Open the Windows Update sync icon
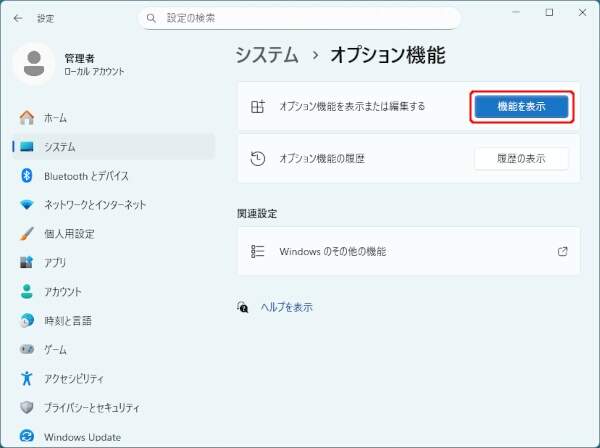Image resolution: width=600 pixels, height=448 pixels. pyautogui.click(x=27, y=436)
